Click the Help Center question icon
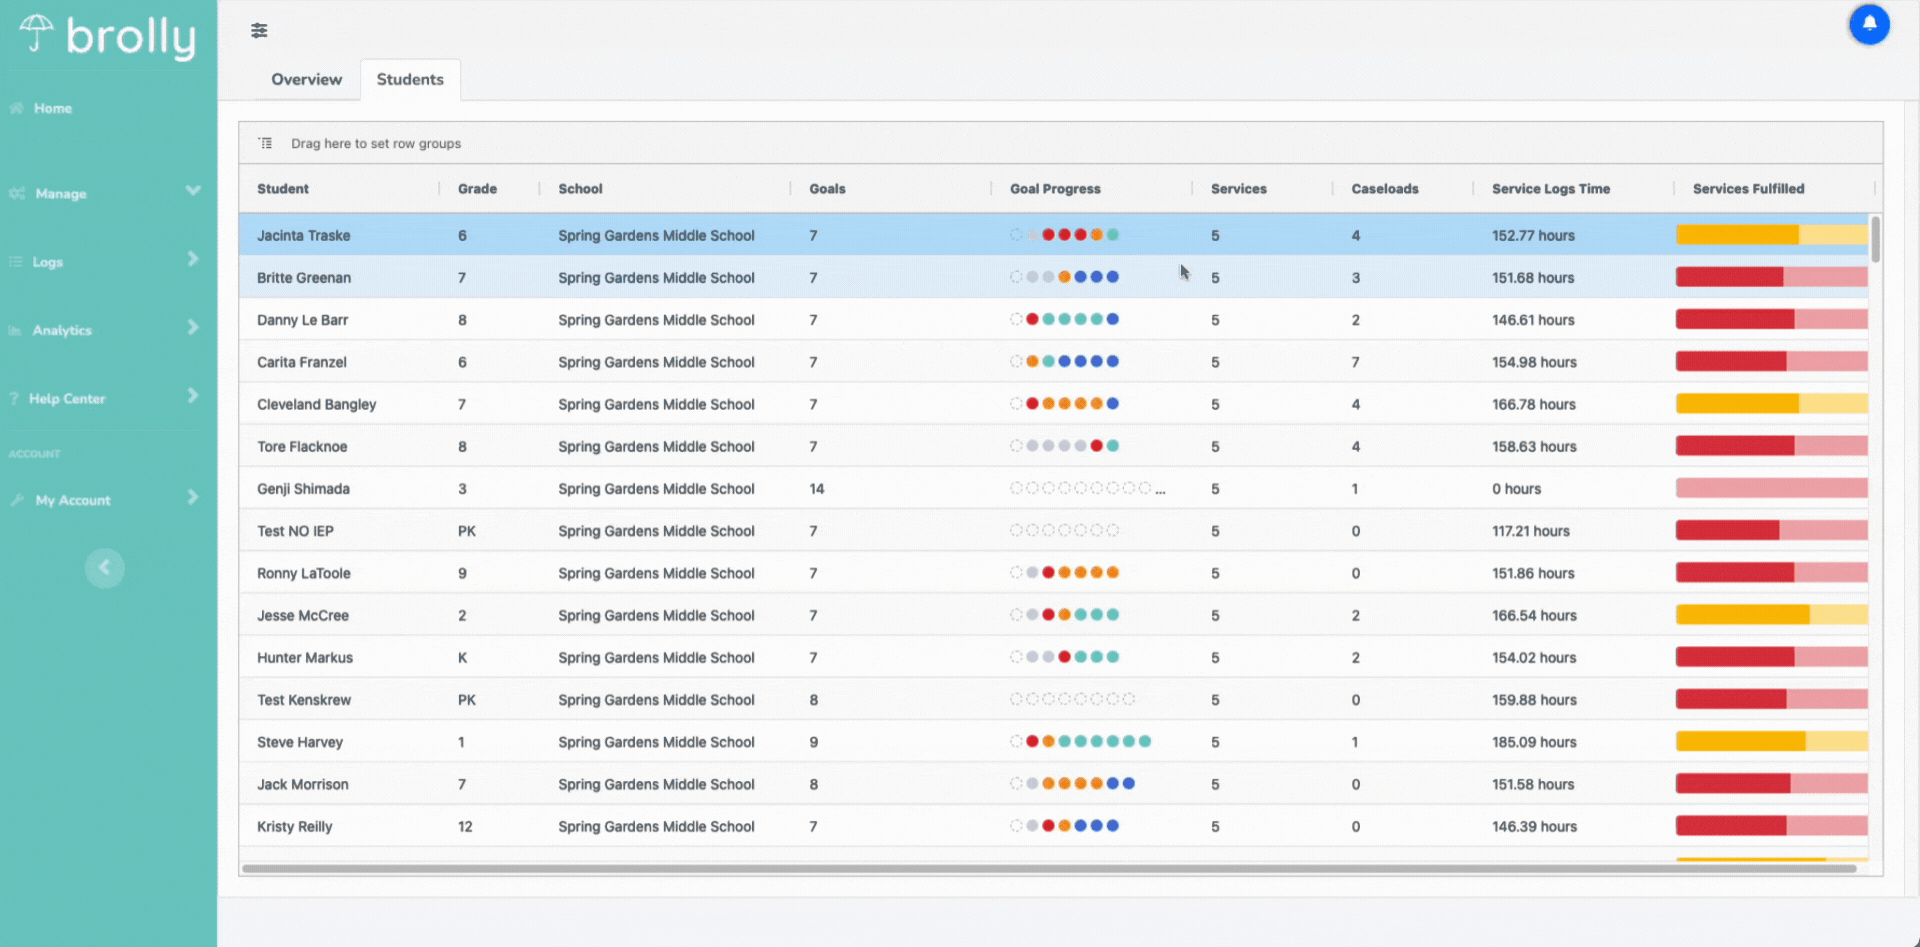The height and width of the screenshot is (947, 1920). click(x=14, y=398)
